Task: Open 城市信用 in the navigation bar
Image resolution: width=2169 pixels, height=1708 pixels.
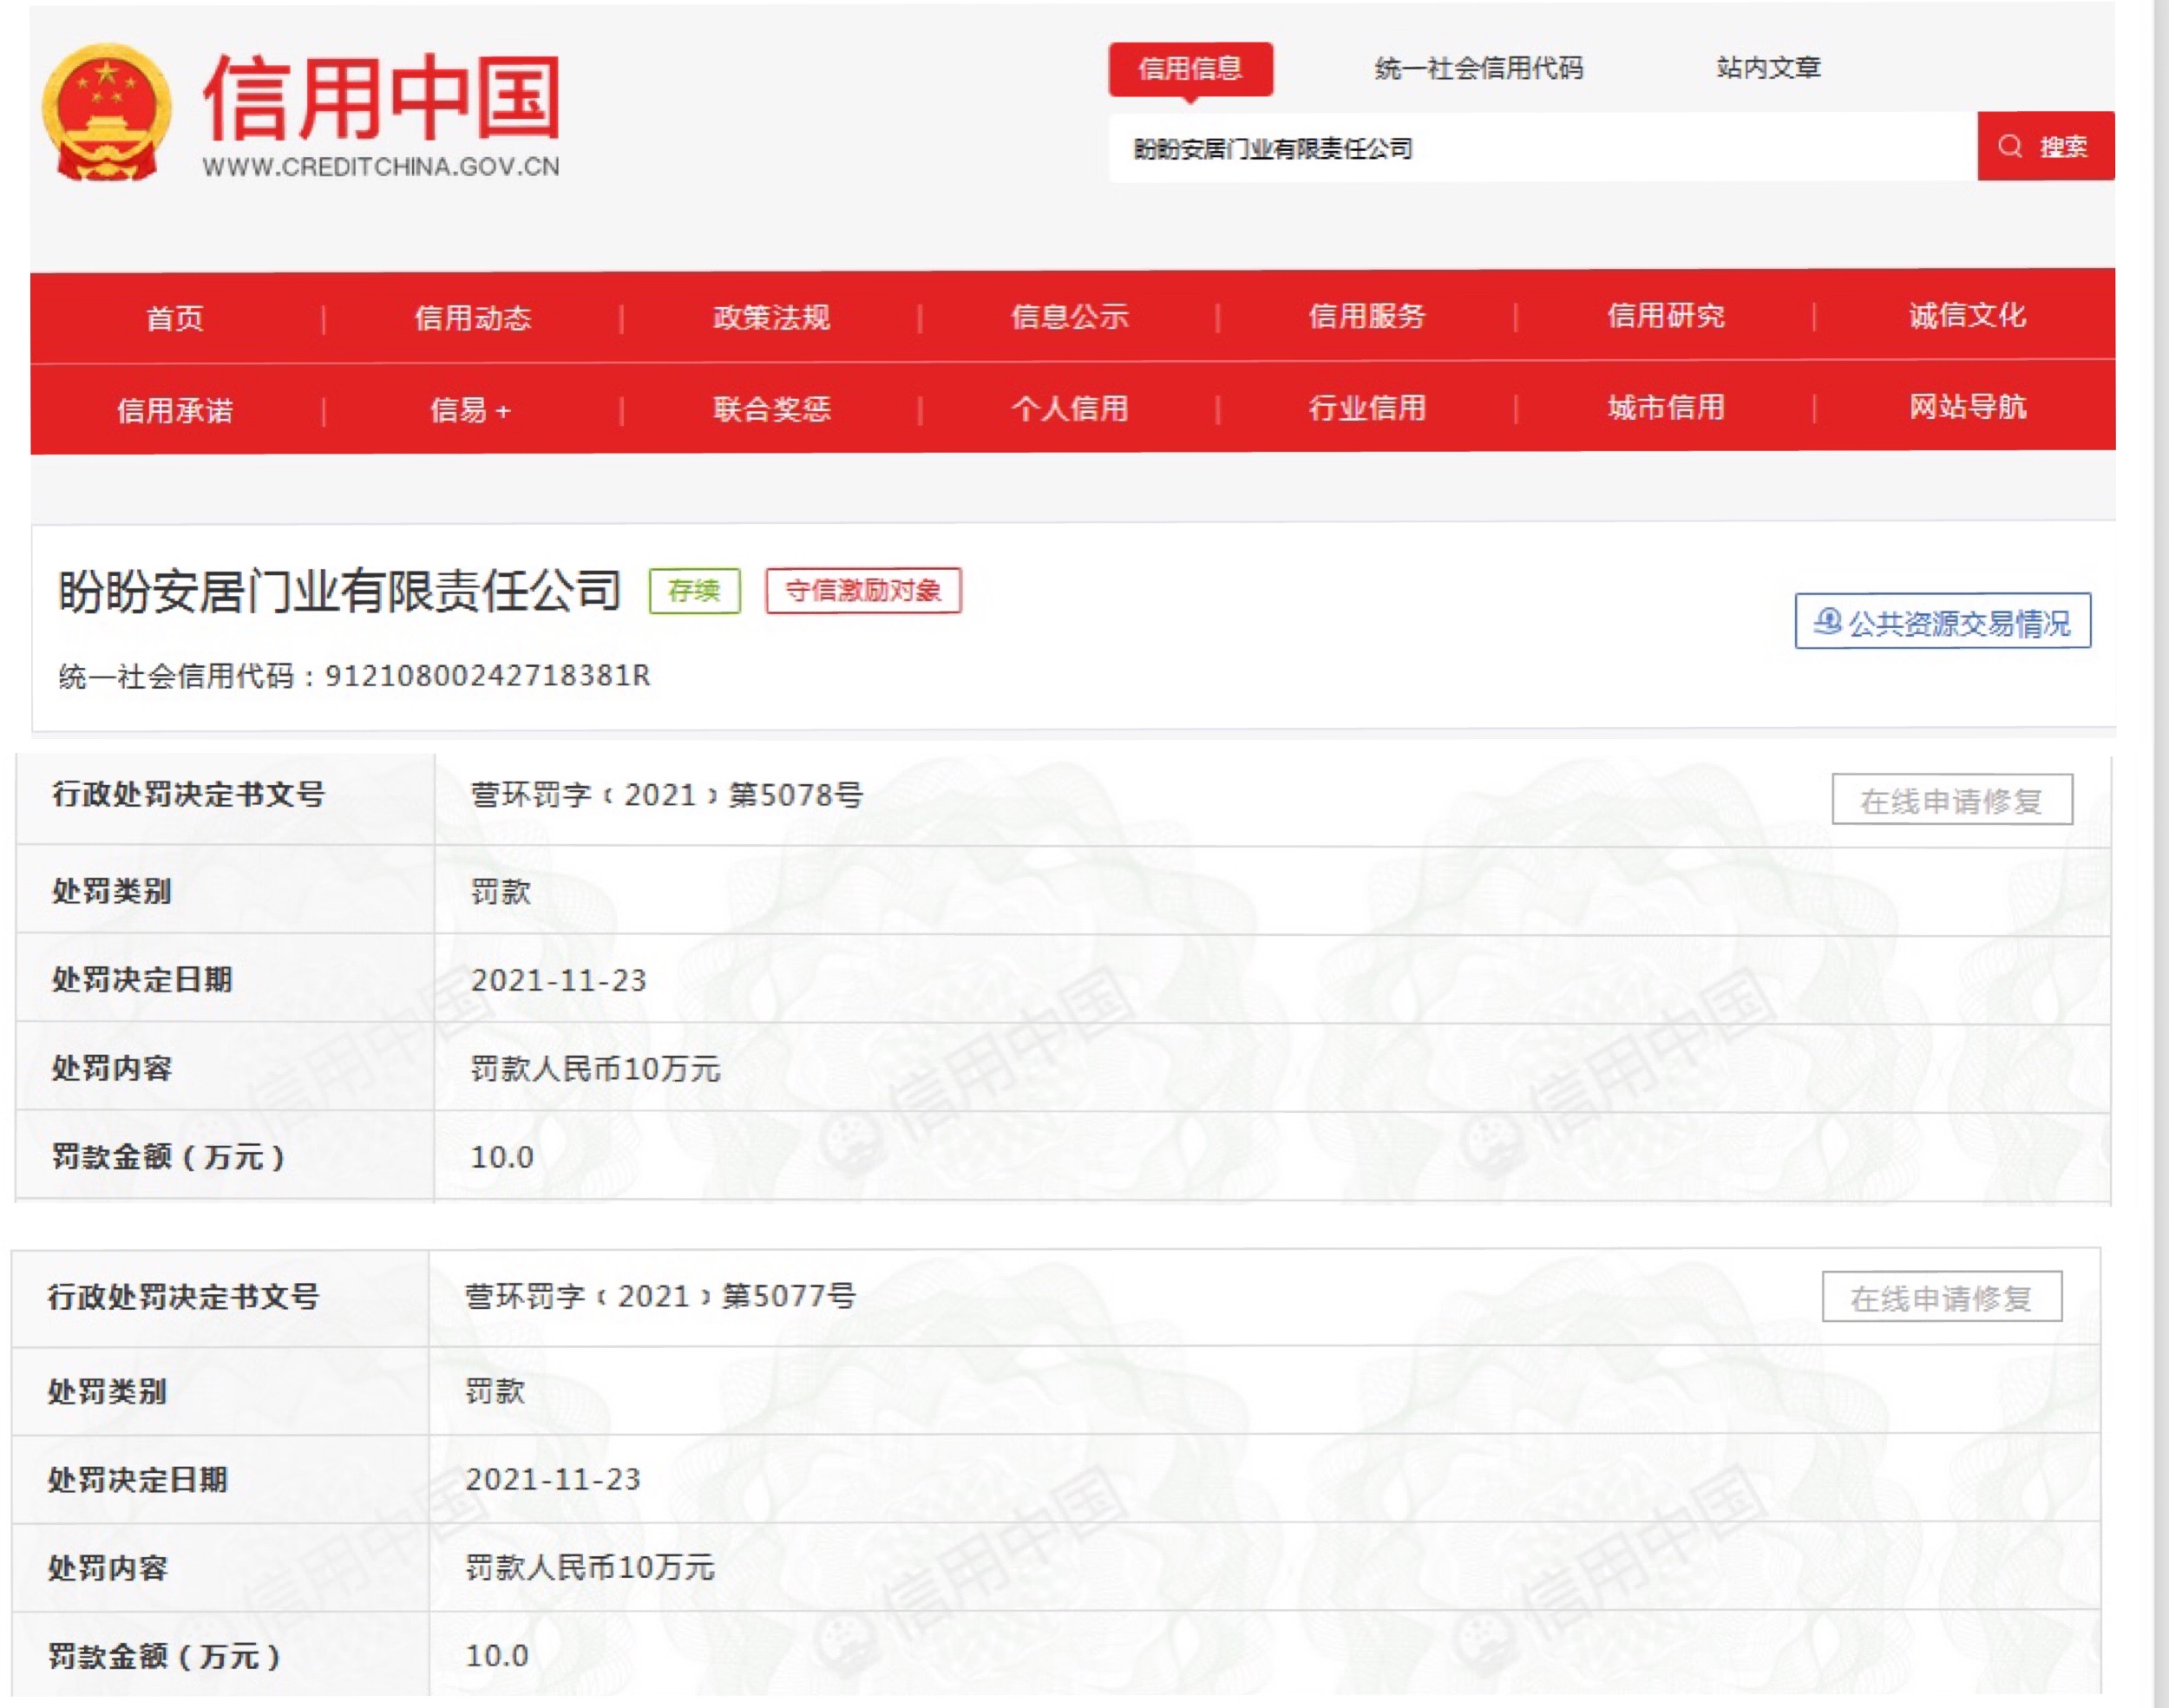Action: coord(1666,407)
